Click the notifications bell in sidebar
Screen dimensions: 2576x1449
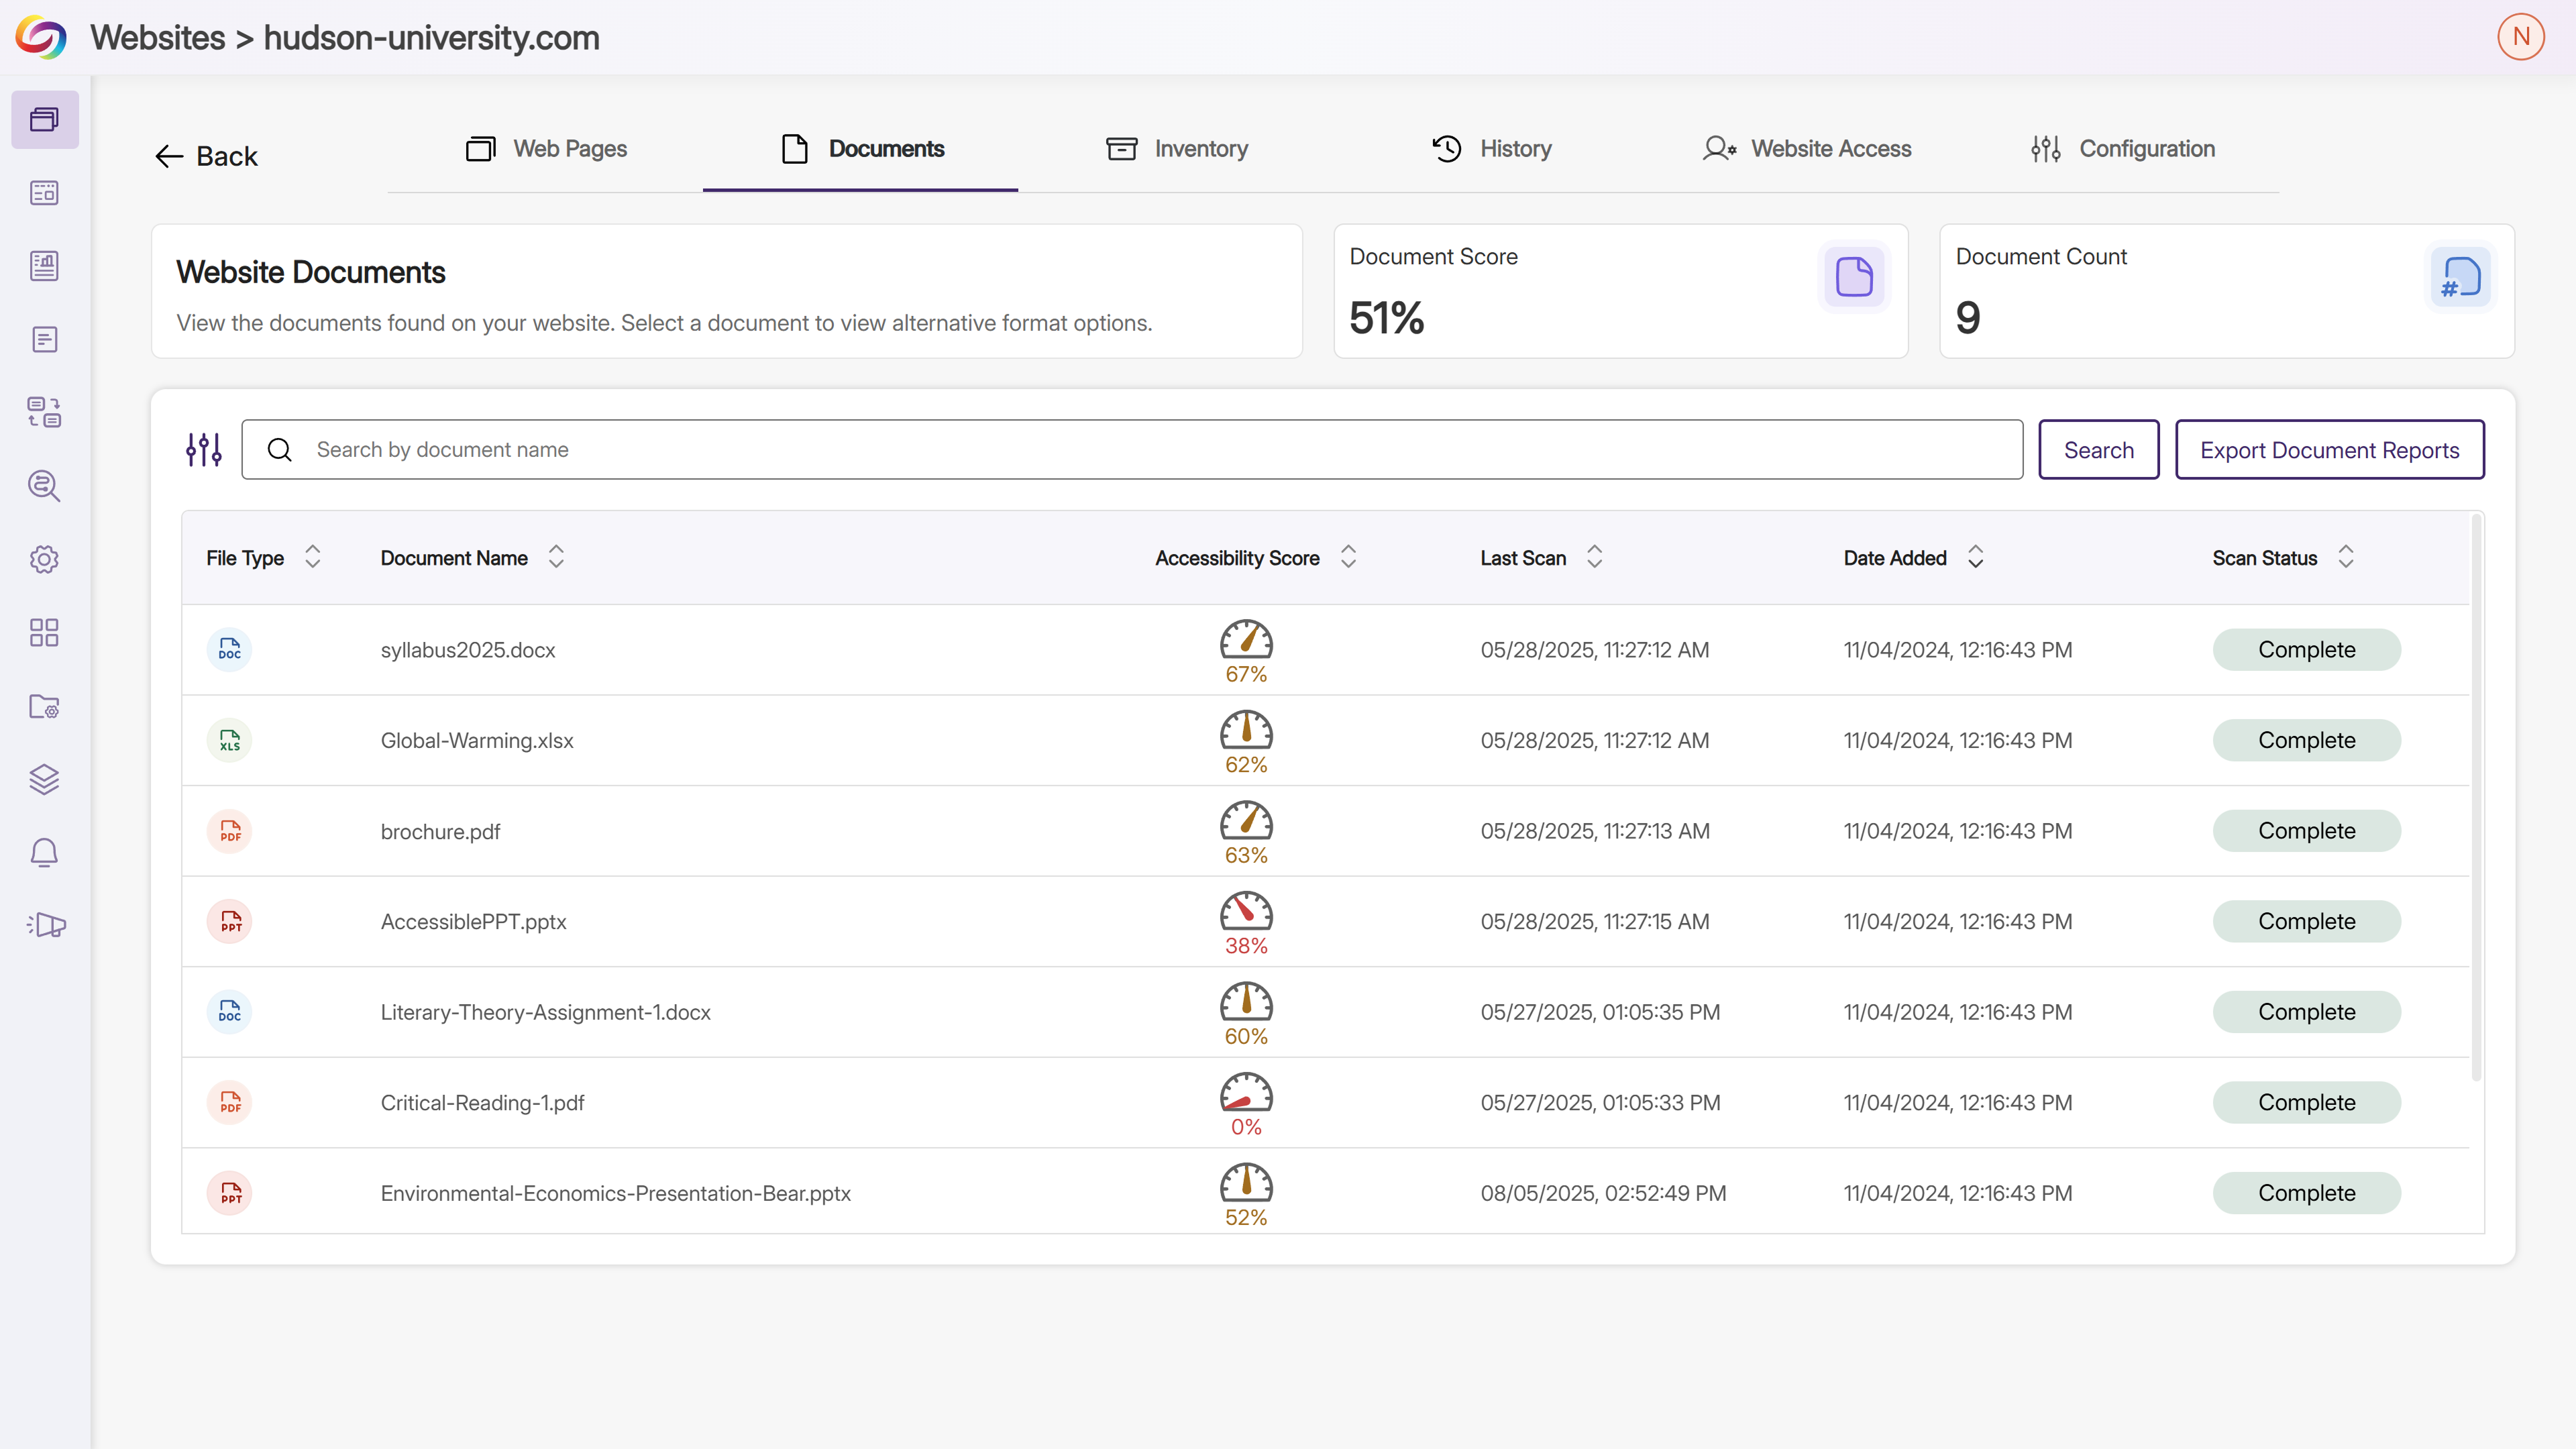(44, 853)
